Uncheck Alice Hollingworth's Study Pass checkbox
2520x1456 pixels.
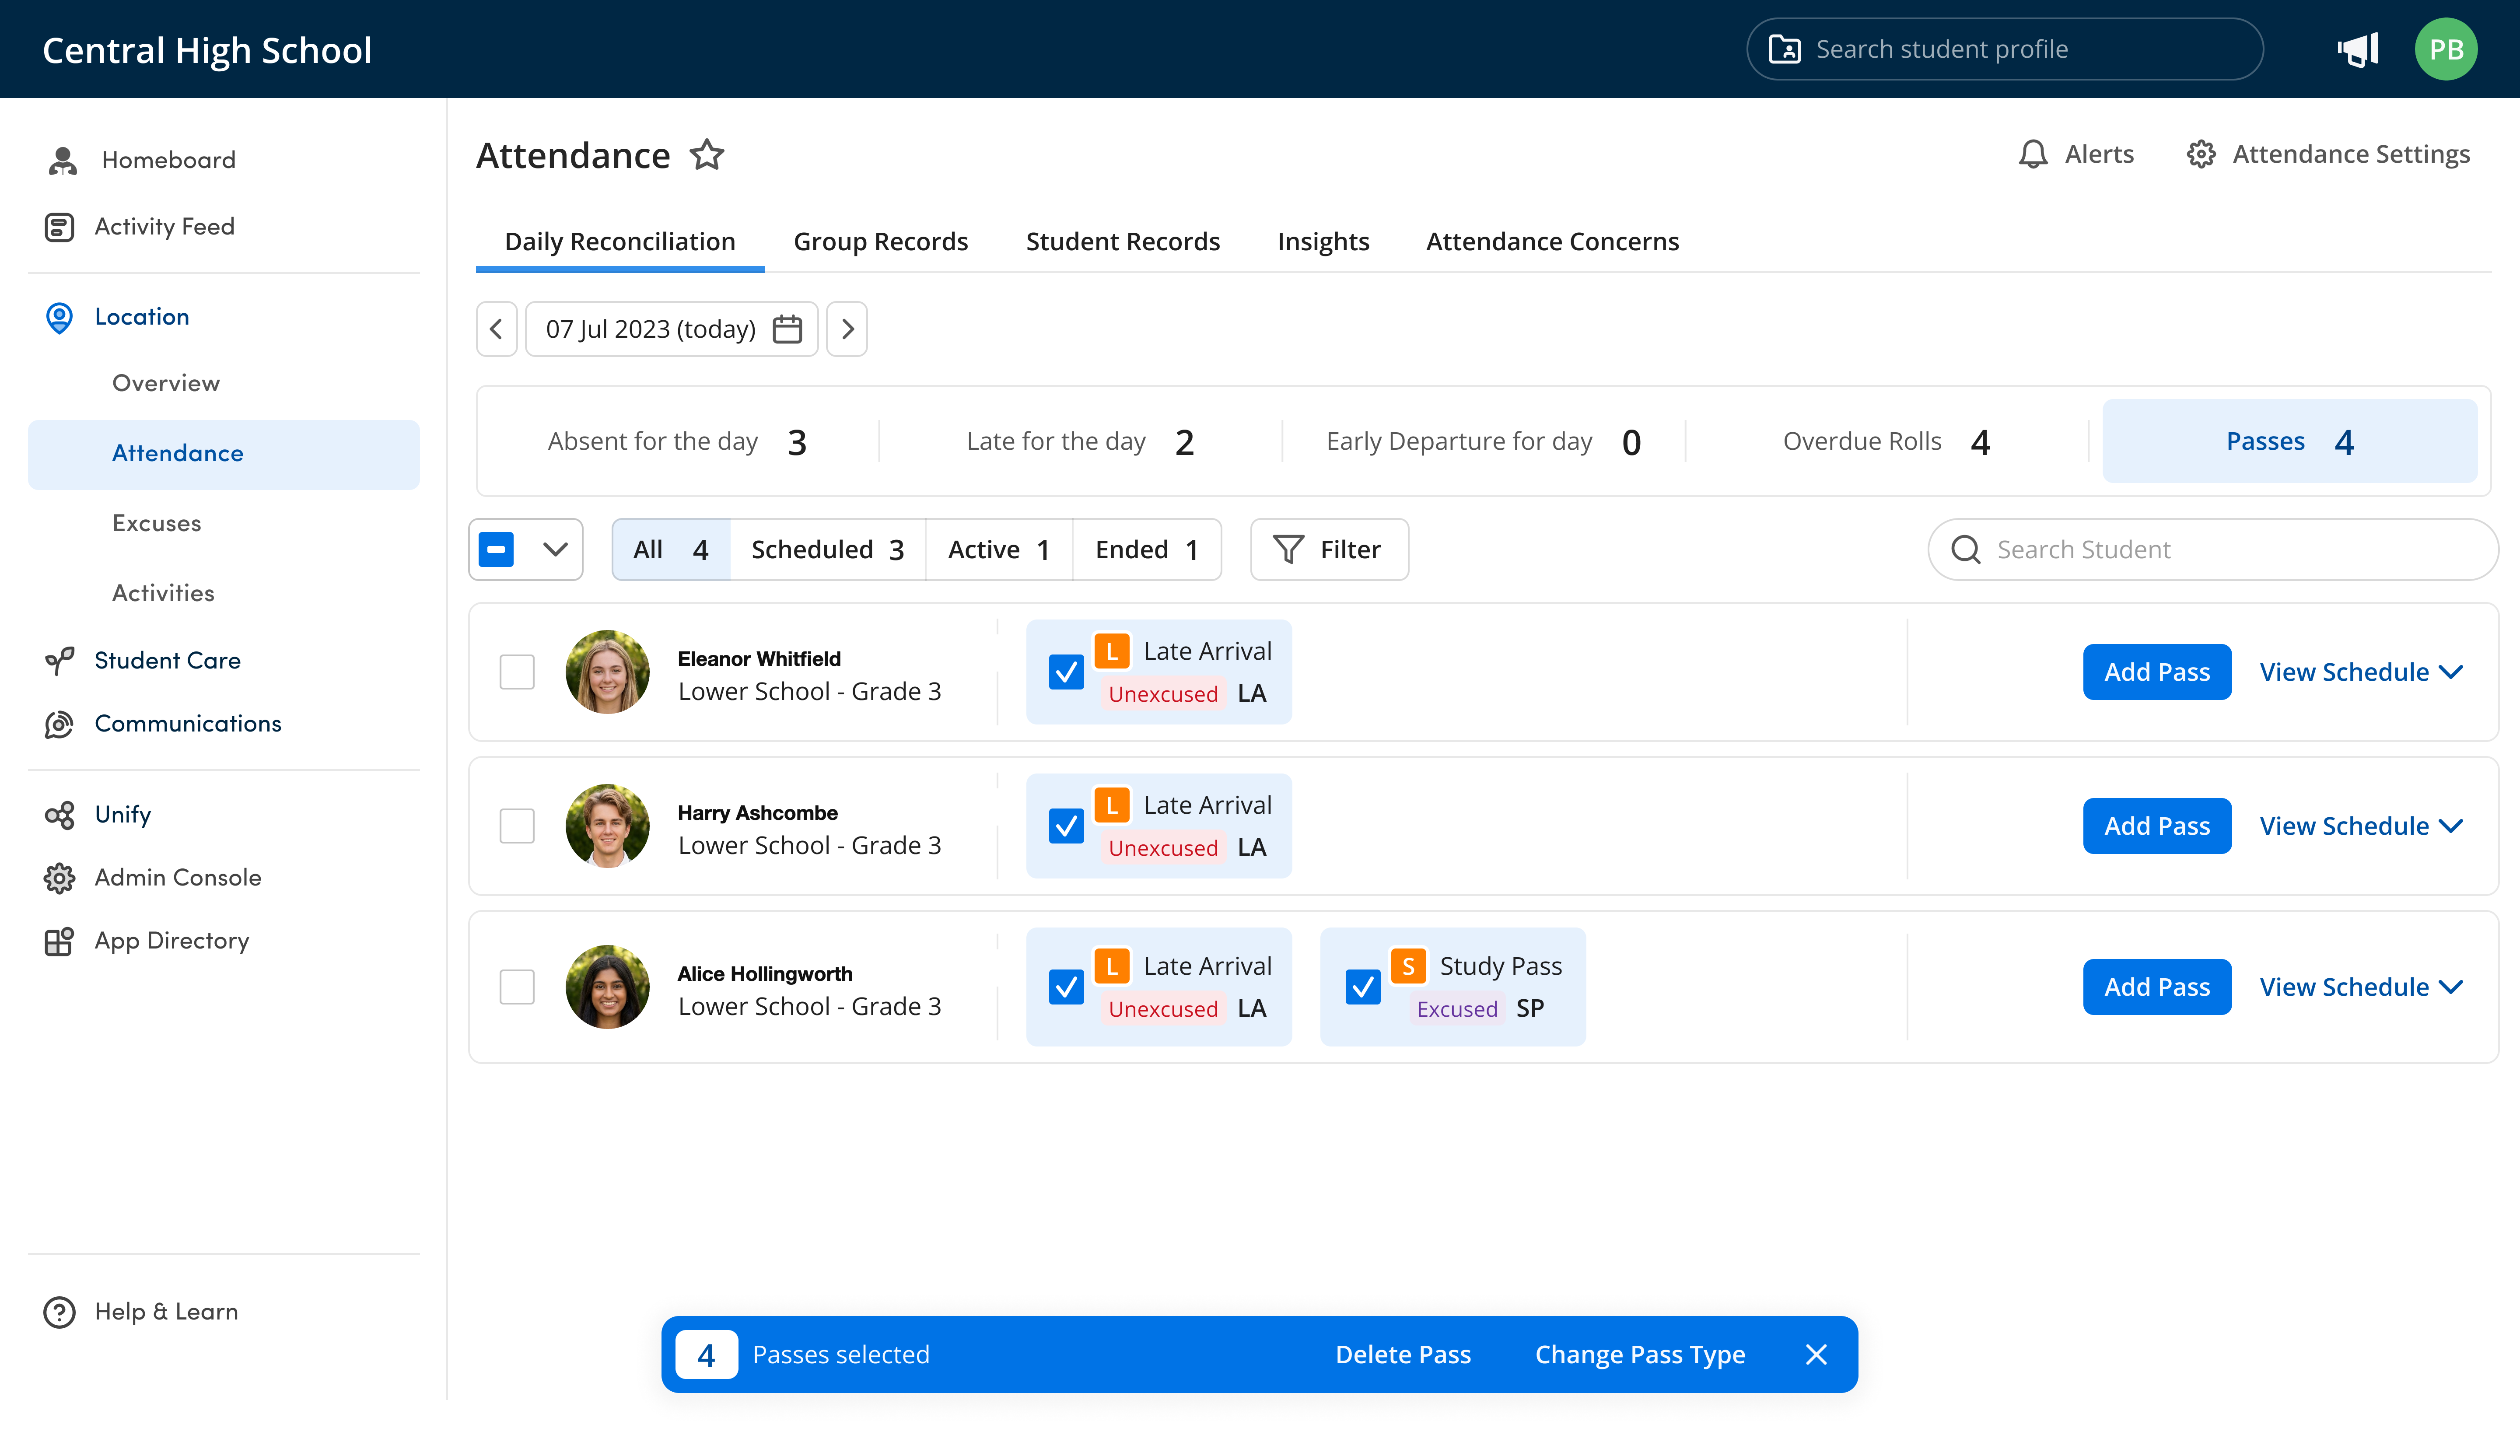[1362, 987]
